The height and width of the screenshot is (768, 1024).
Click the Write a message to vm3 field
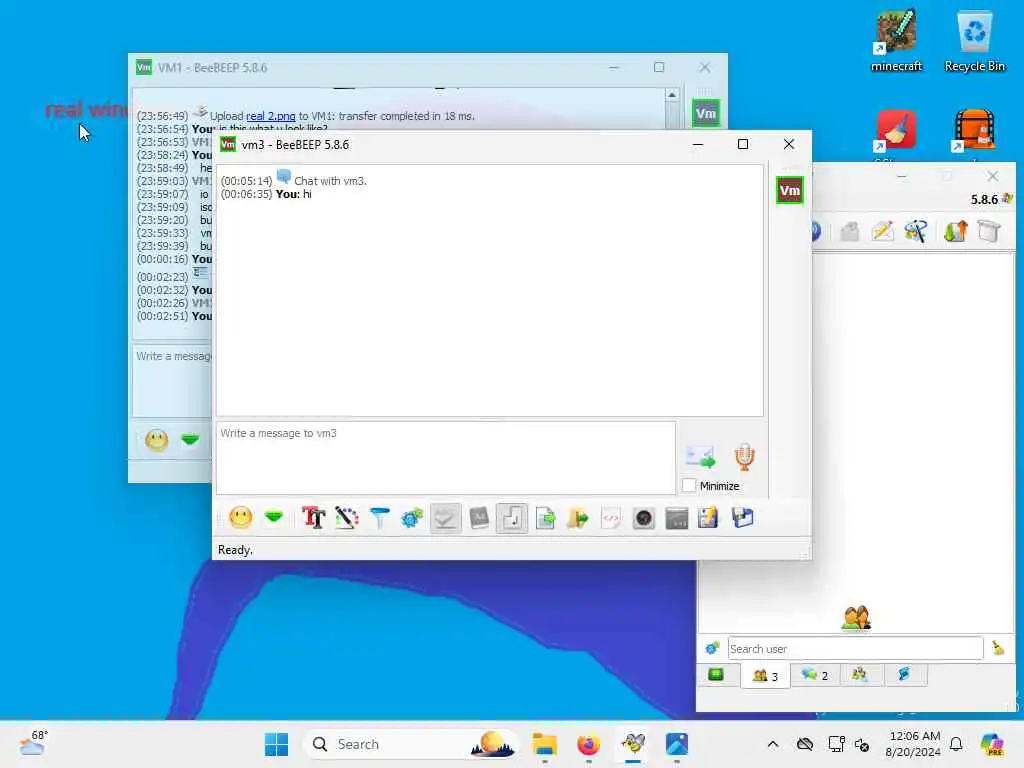pos(445,458)
